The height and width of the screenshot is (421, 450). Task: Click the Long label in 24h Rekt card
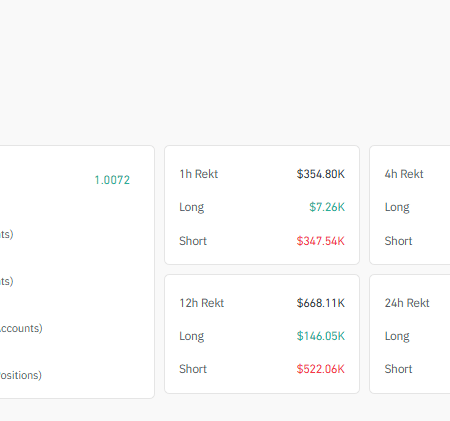coord(397,336)
